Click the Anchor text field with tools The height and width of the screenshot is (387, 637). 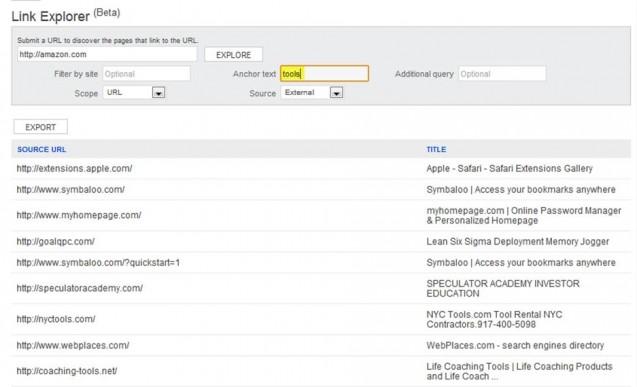(325, 74)
